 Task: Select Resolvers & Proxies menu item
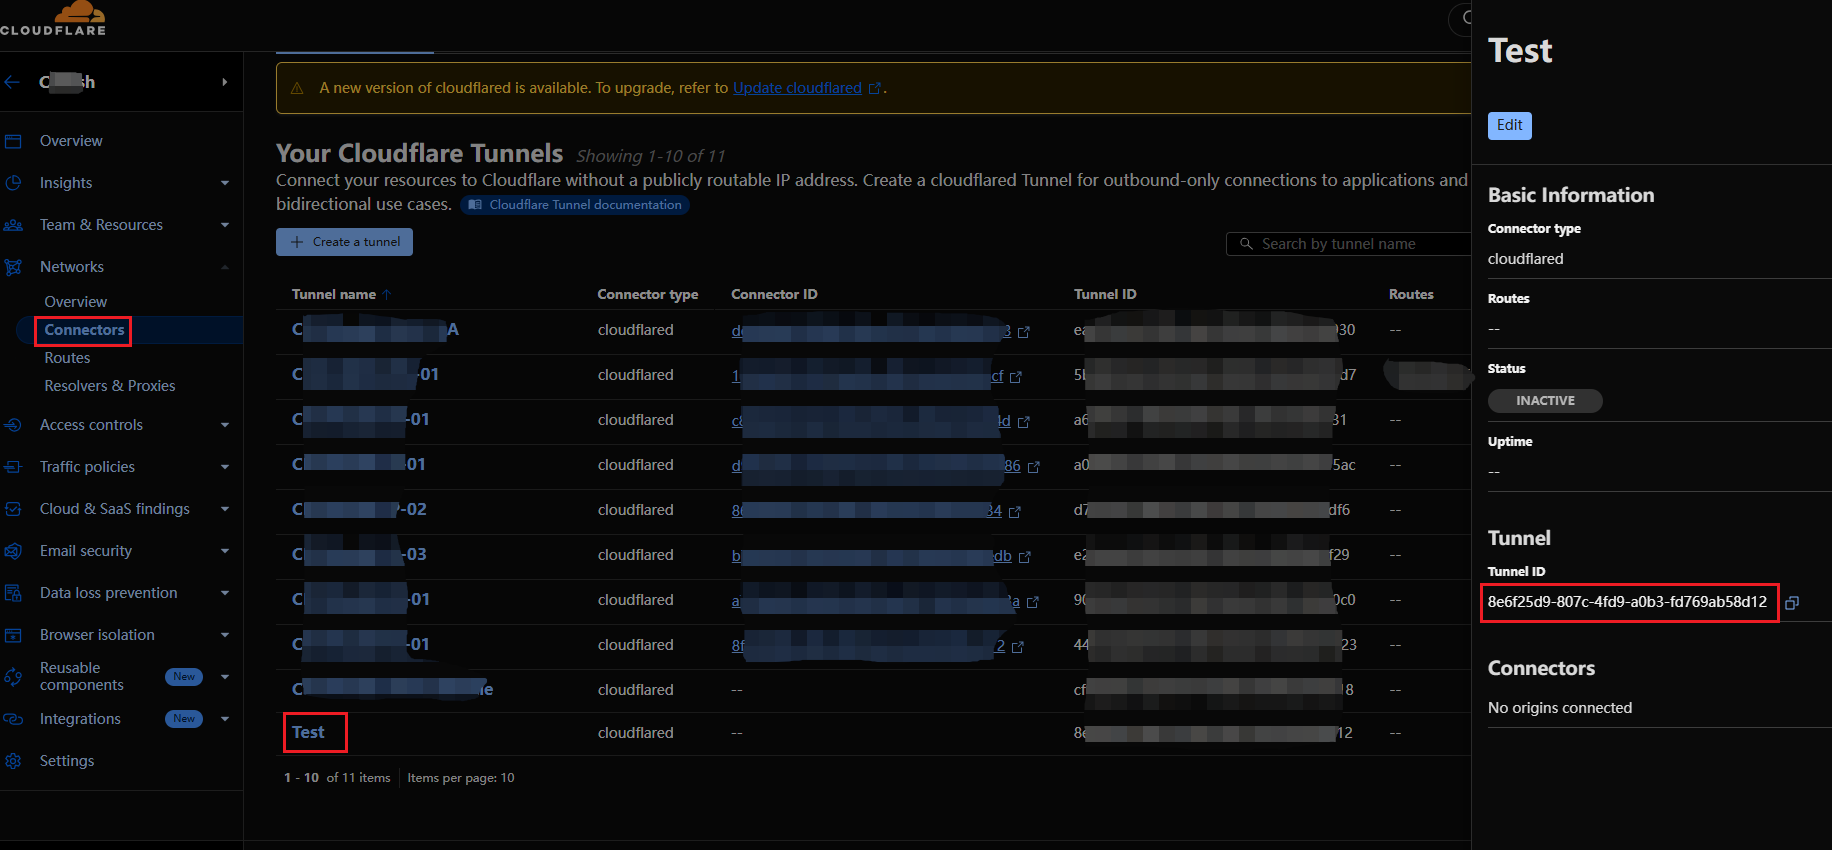(109, 386)
